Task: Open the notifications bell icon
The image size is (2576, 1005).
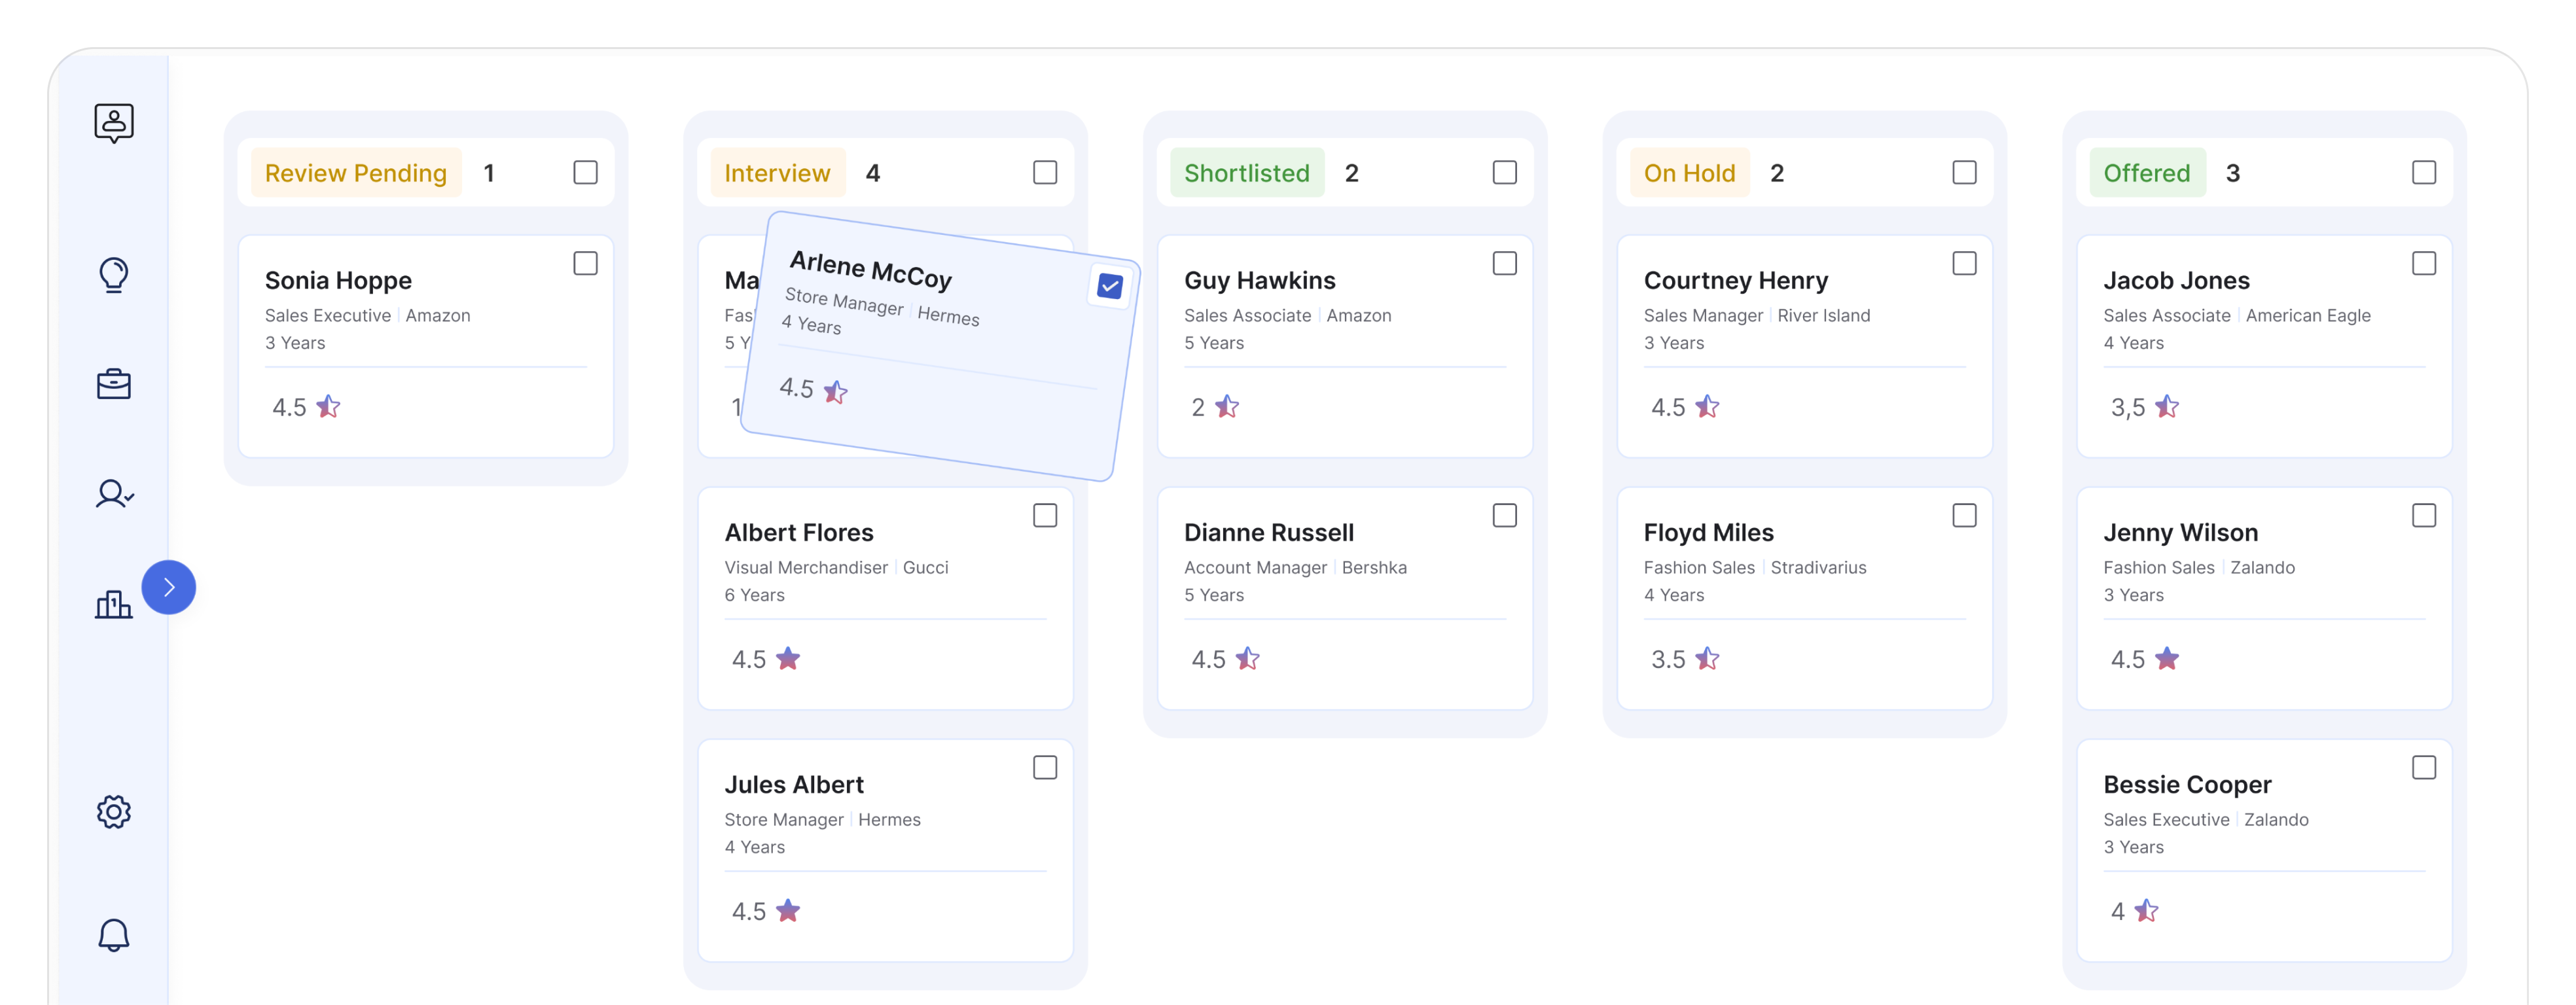Action: [x=114, y=935]
